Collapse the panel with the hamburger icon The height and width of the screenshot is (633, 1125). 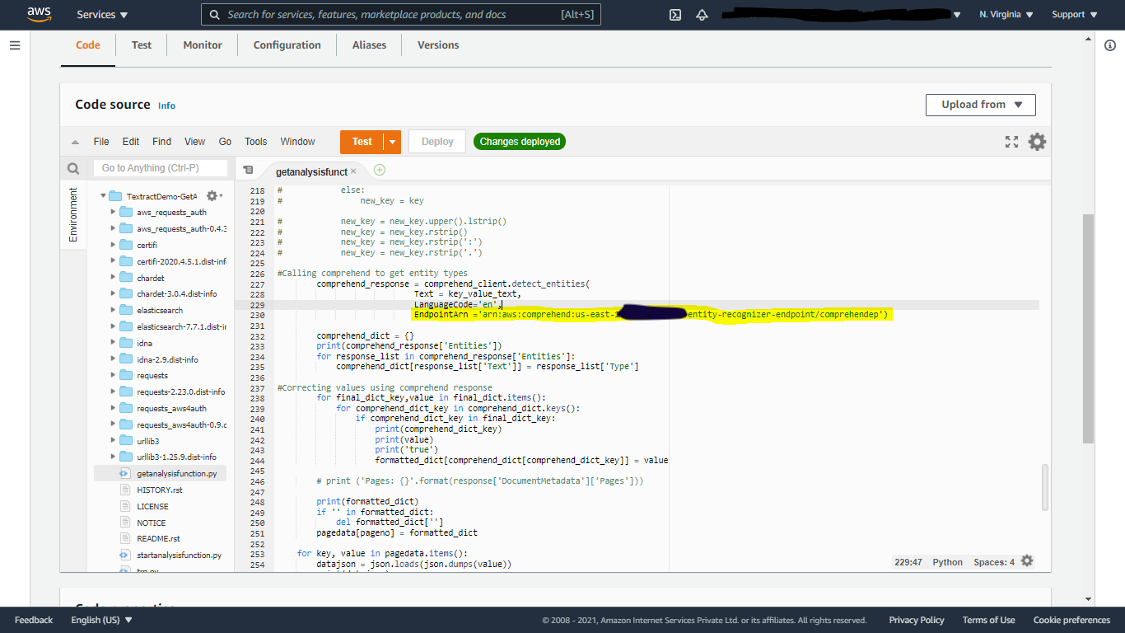[14, 44]
